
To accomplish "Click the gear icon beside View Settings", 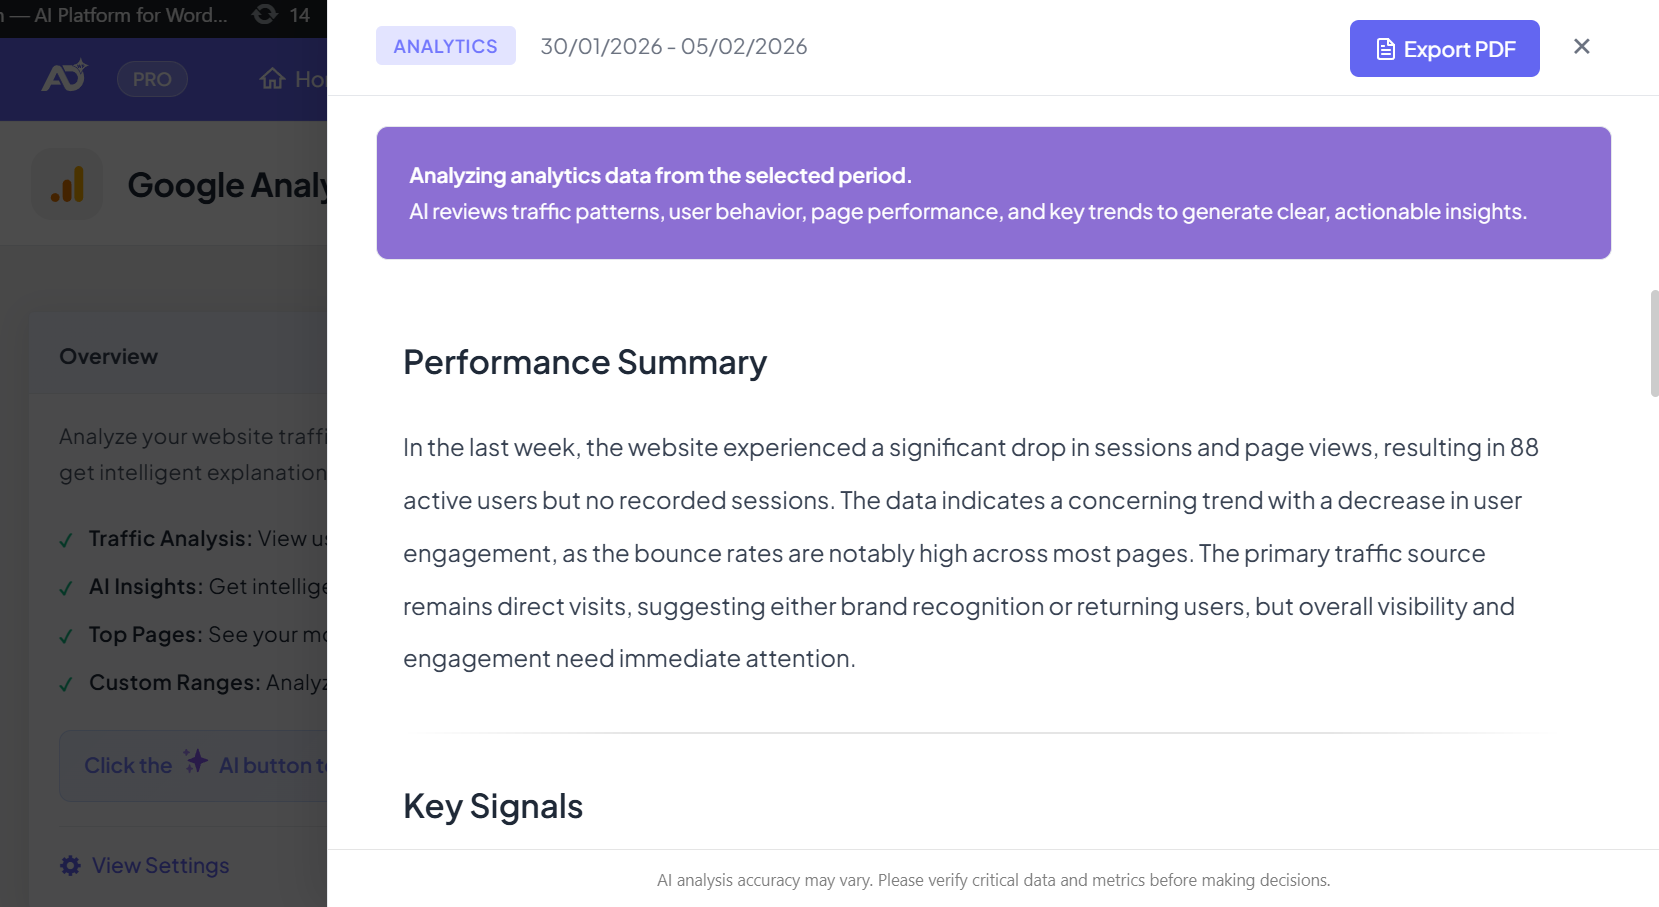I will pos(70,866).
